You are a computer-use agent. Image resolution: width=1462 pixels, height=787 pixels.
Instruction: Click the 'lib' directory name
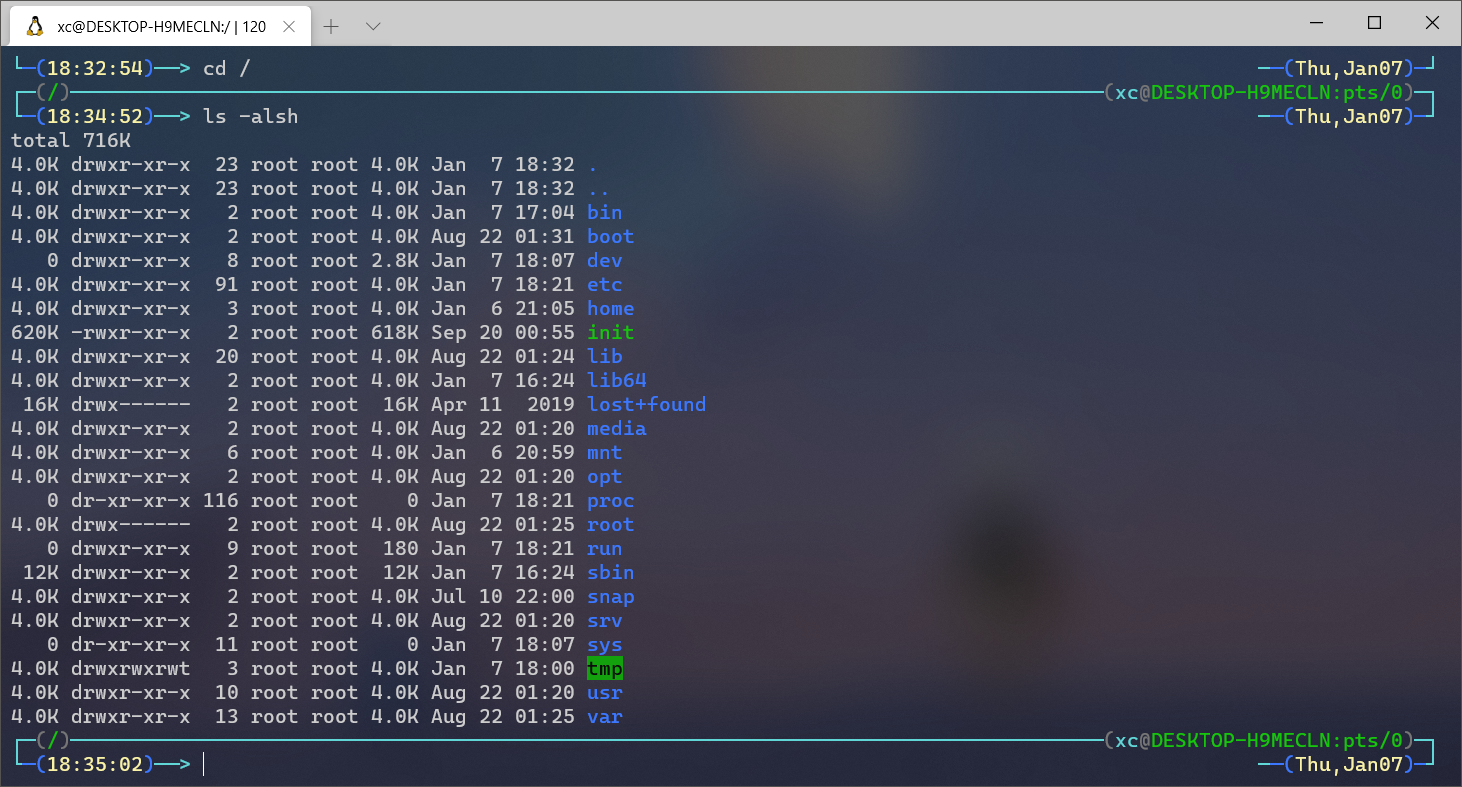point(604,356)
